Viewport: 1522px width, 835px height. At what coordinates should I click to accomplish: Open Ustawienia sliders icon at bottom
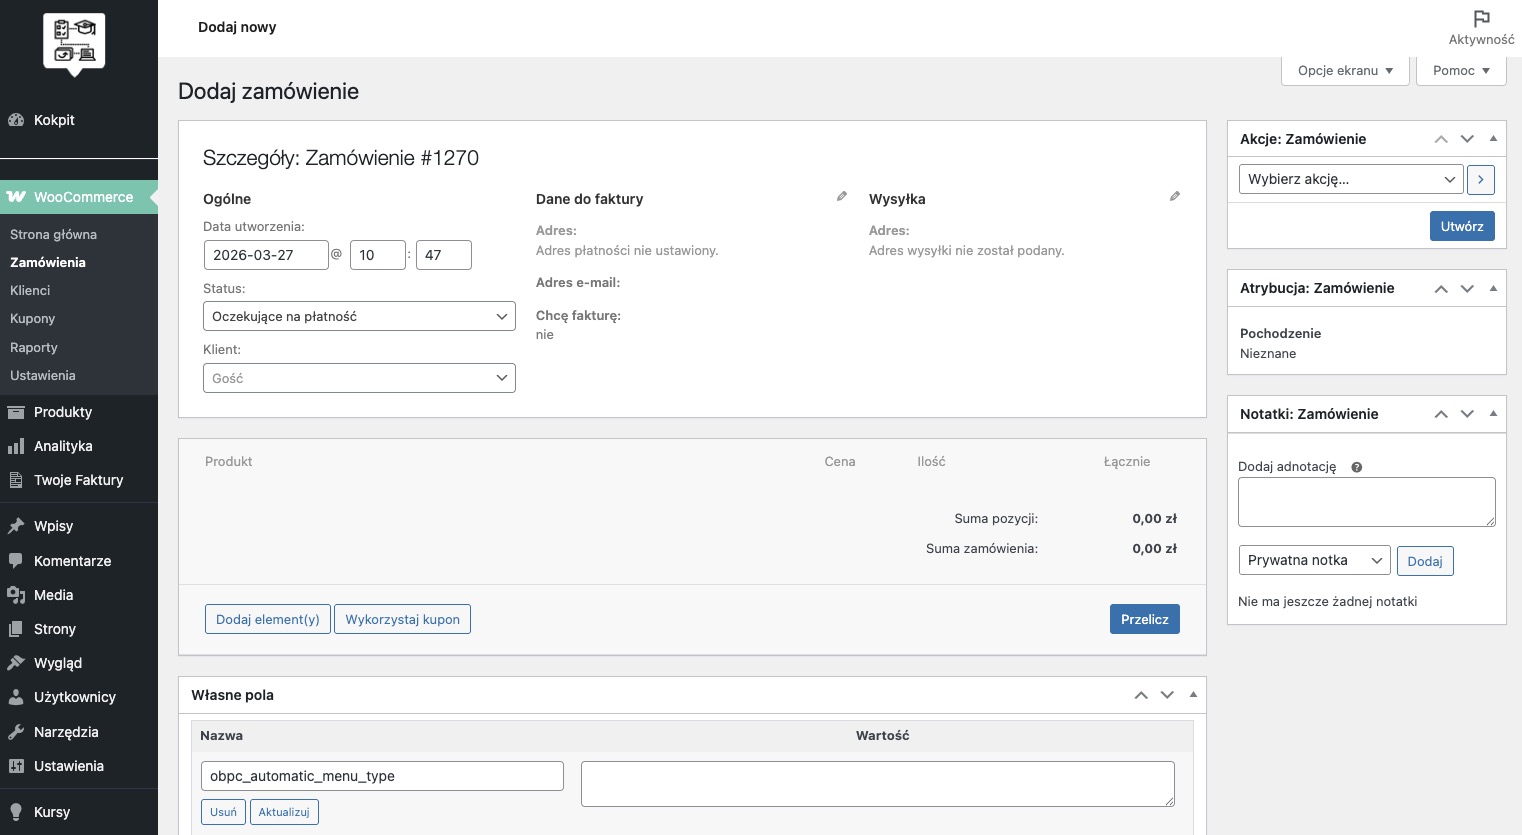click(16, 766)
